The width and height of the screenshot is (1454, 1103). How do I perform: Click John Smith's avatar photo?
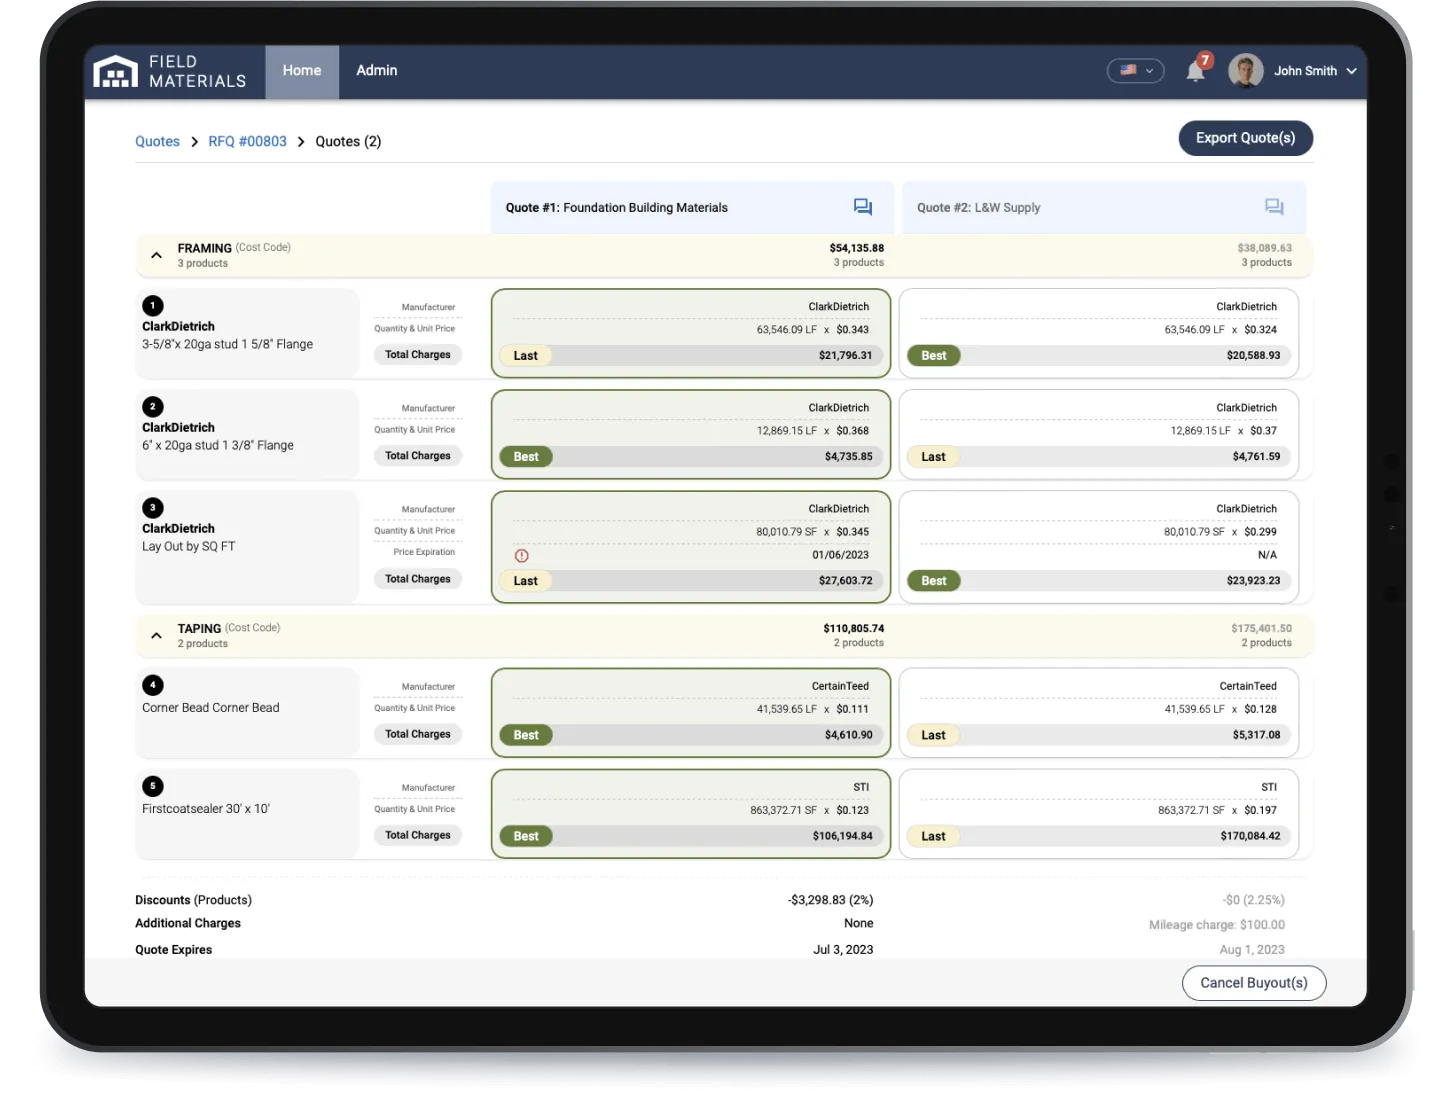pos(1245,71)
